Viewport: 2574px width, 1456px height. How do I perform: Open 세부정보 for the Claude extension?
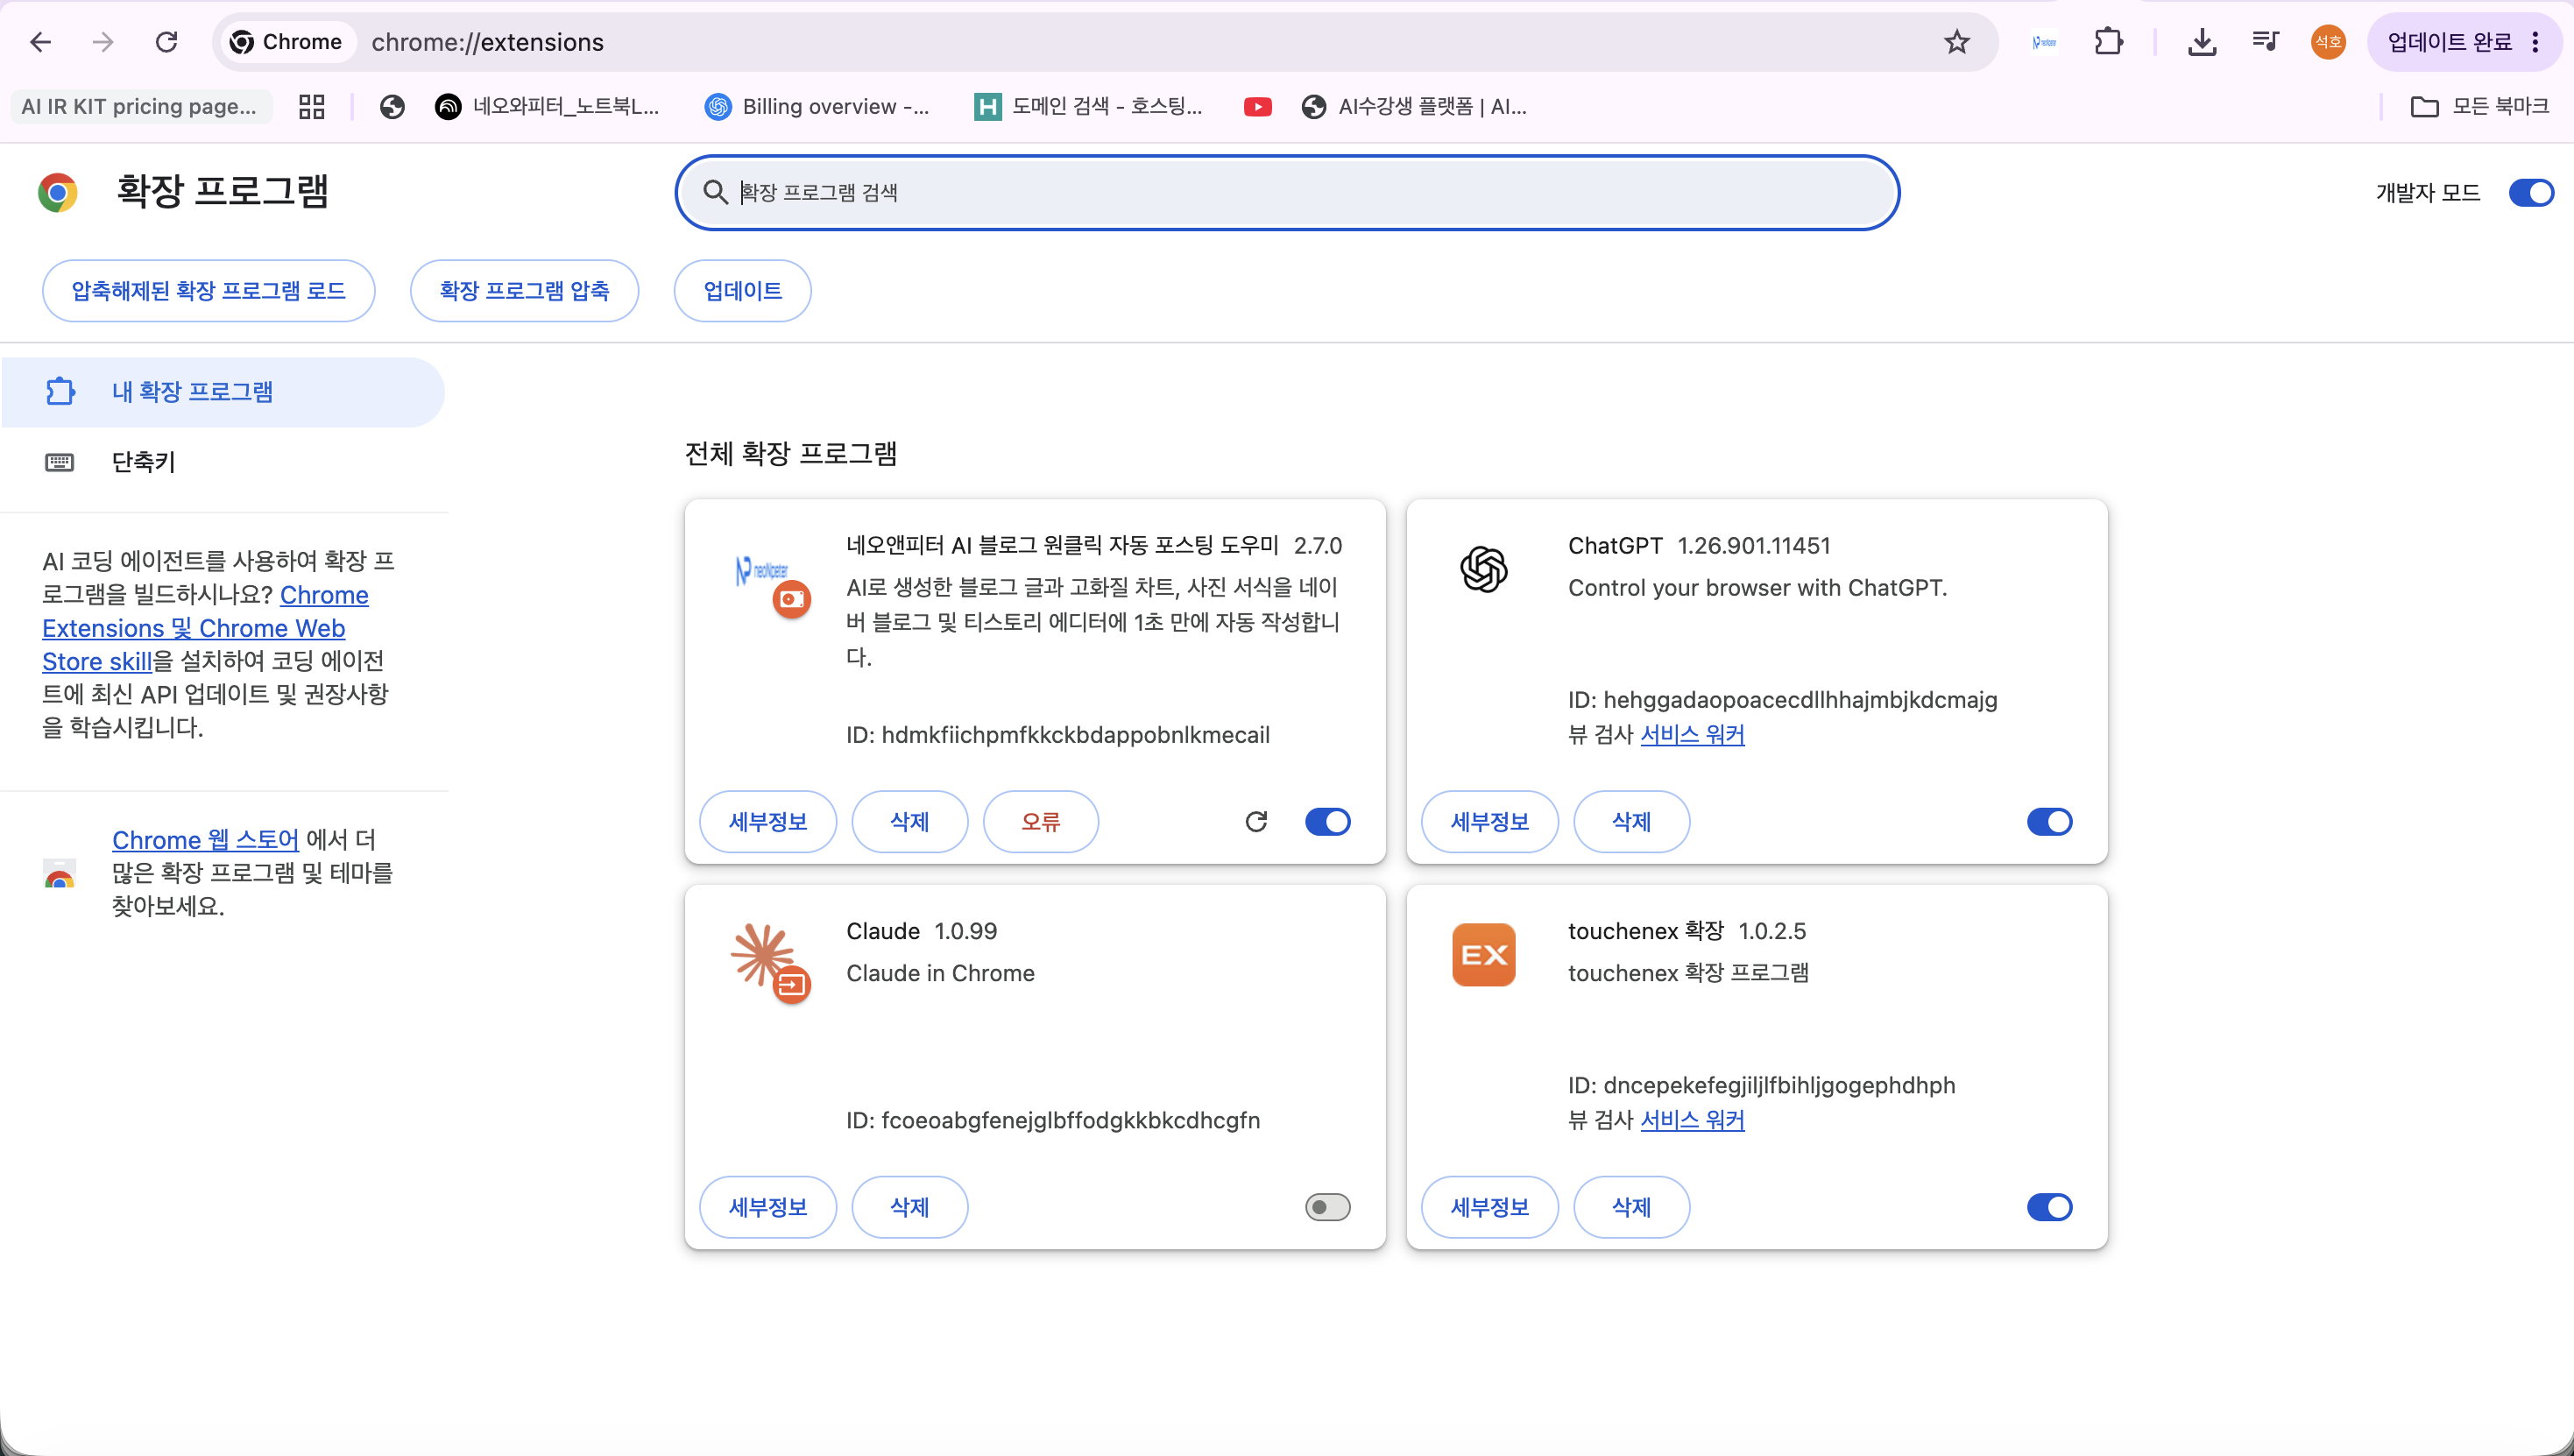[x=768, y=1207]
